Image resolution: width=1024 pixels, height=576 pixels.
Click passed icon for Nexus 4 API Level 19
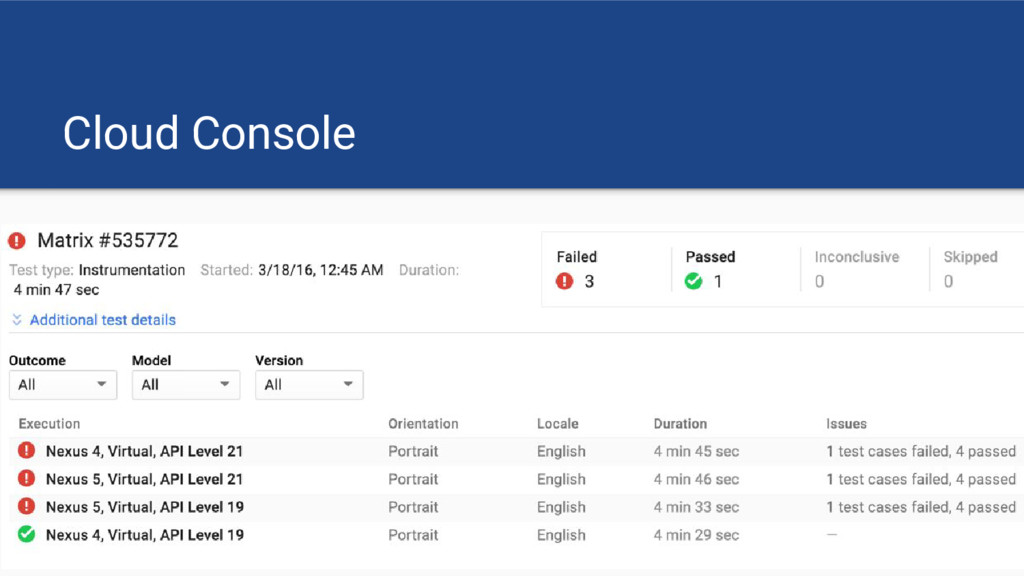[x=27, y=535]
